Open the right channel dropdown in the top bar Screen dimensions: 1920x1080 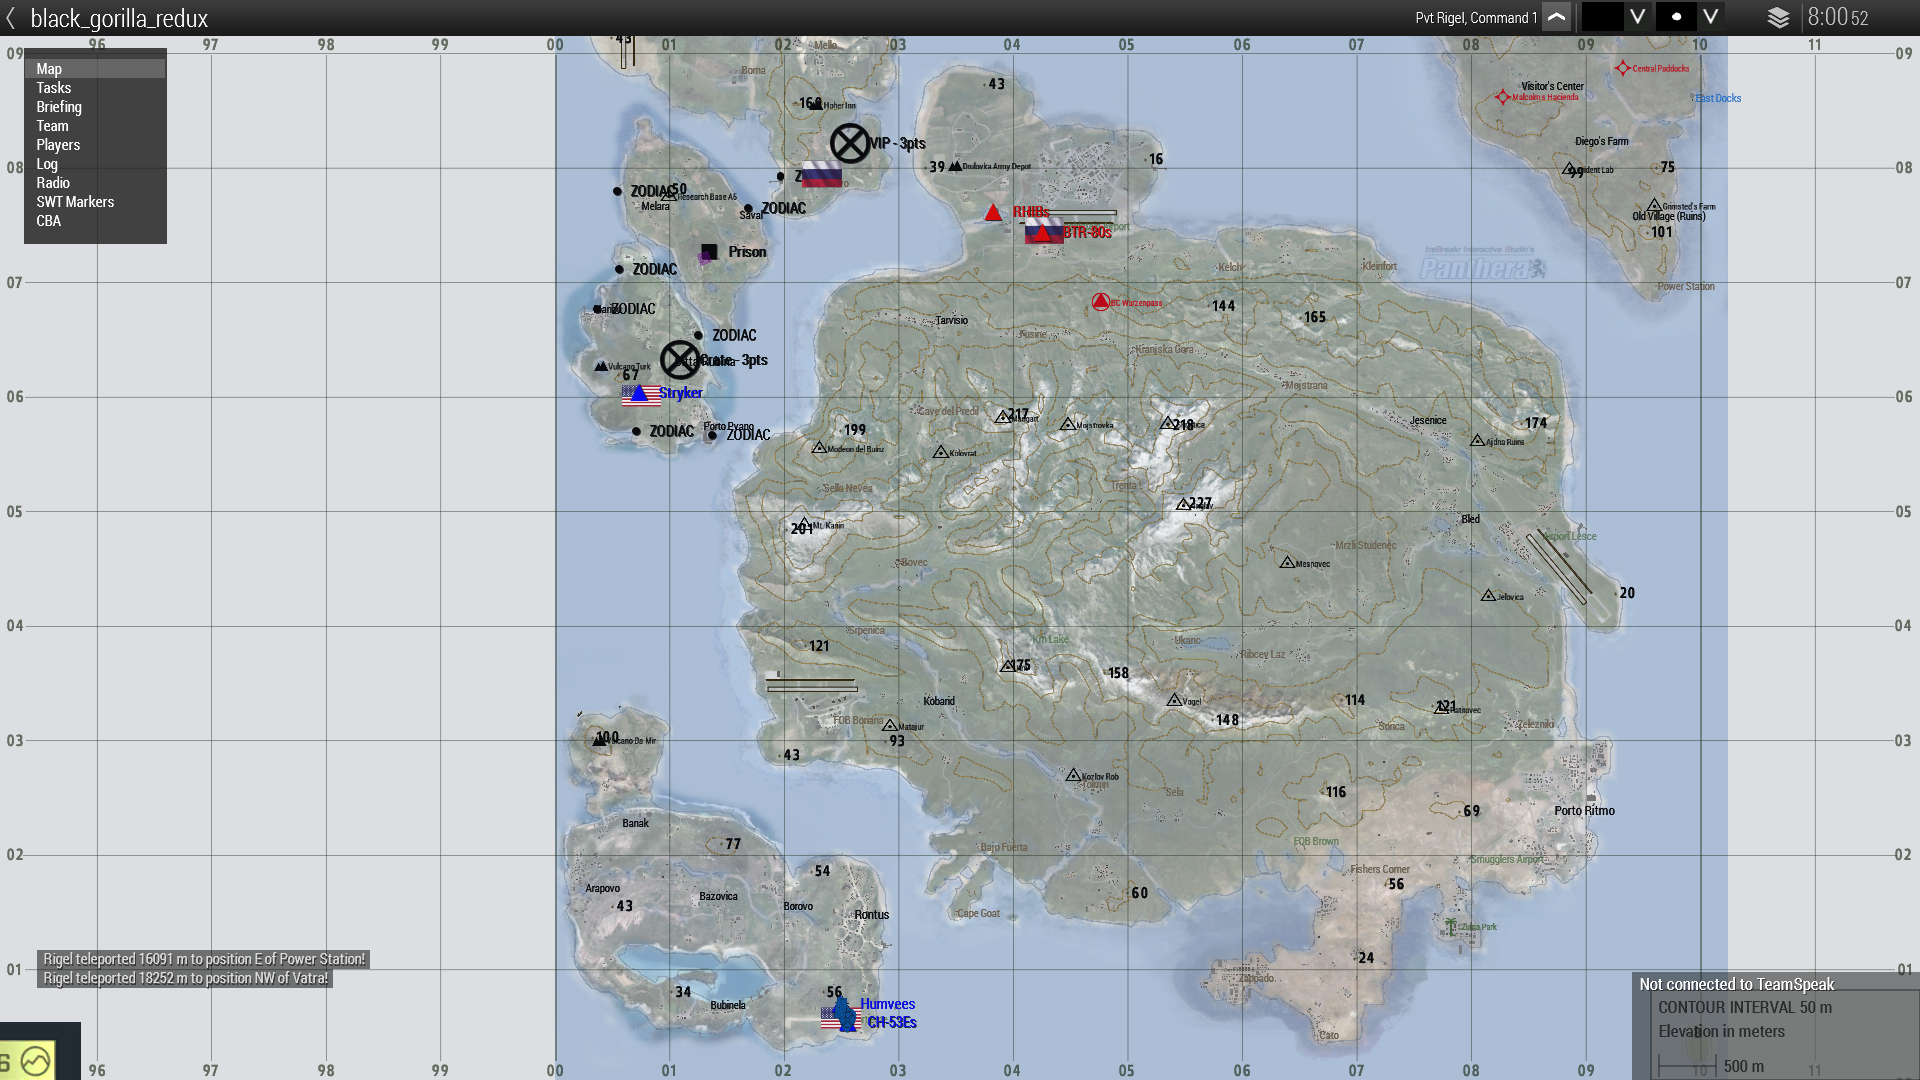pos(1710,16)
